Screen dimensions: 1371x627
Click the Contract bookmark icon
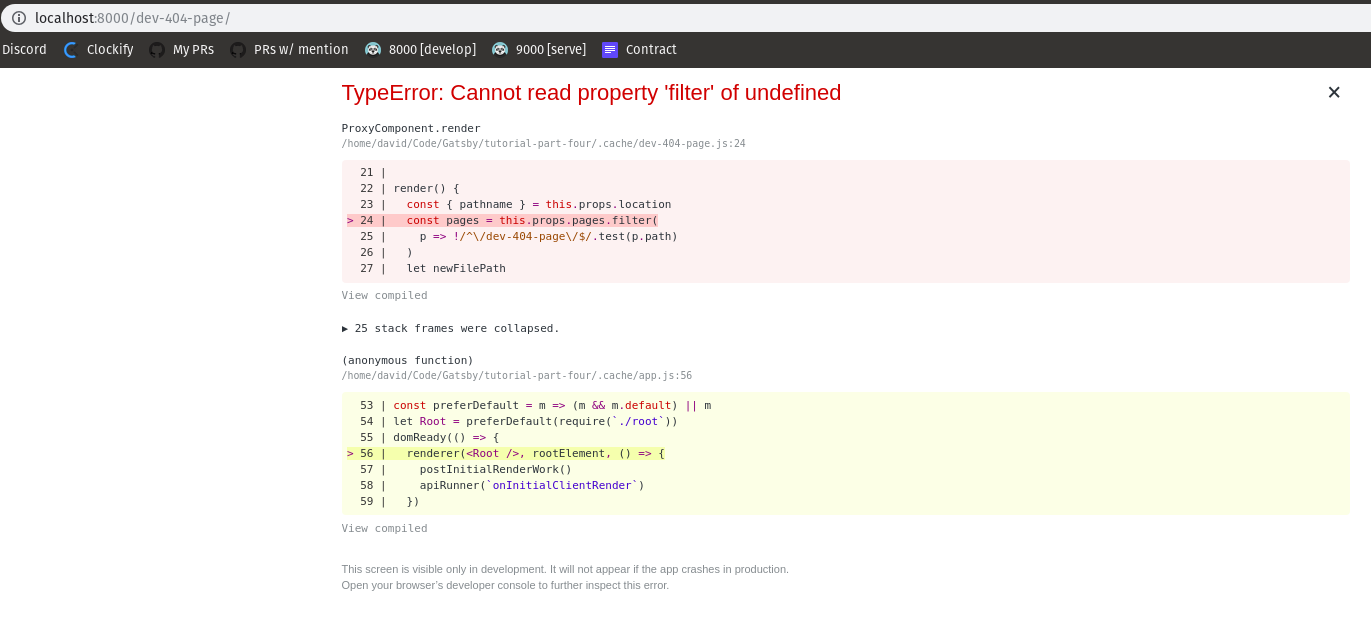click(609, 49)
